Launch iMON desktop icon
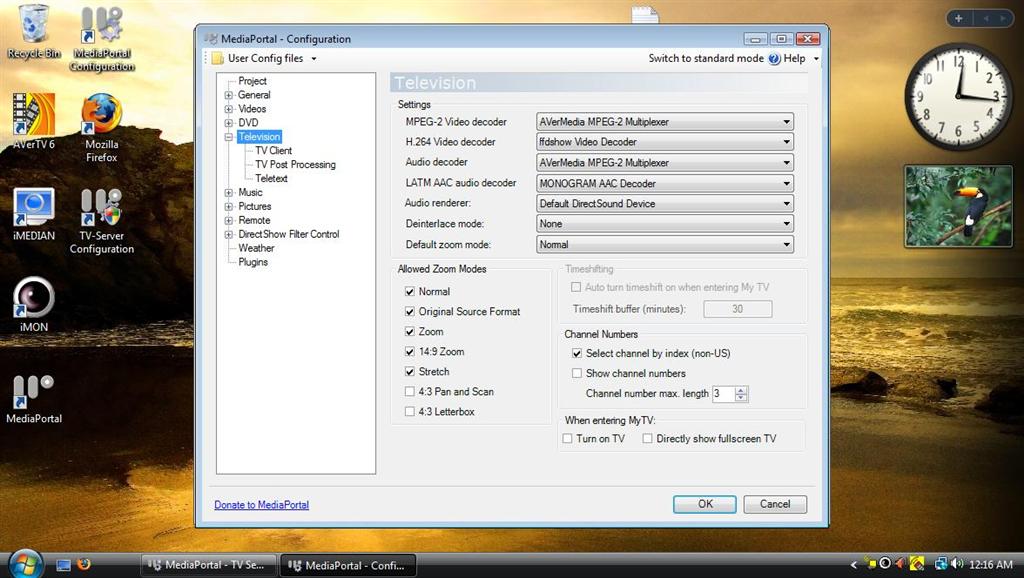The height and width of the screenshot is (578, 1024). (33, 304)
